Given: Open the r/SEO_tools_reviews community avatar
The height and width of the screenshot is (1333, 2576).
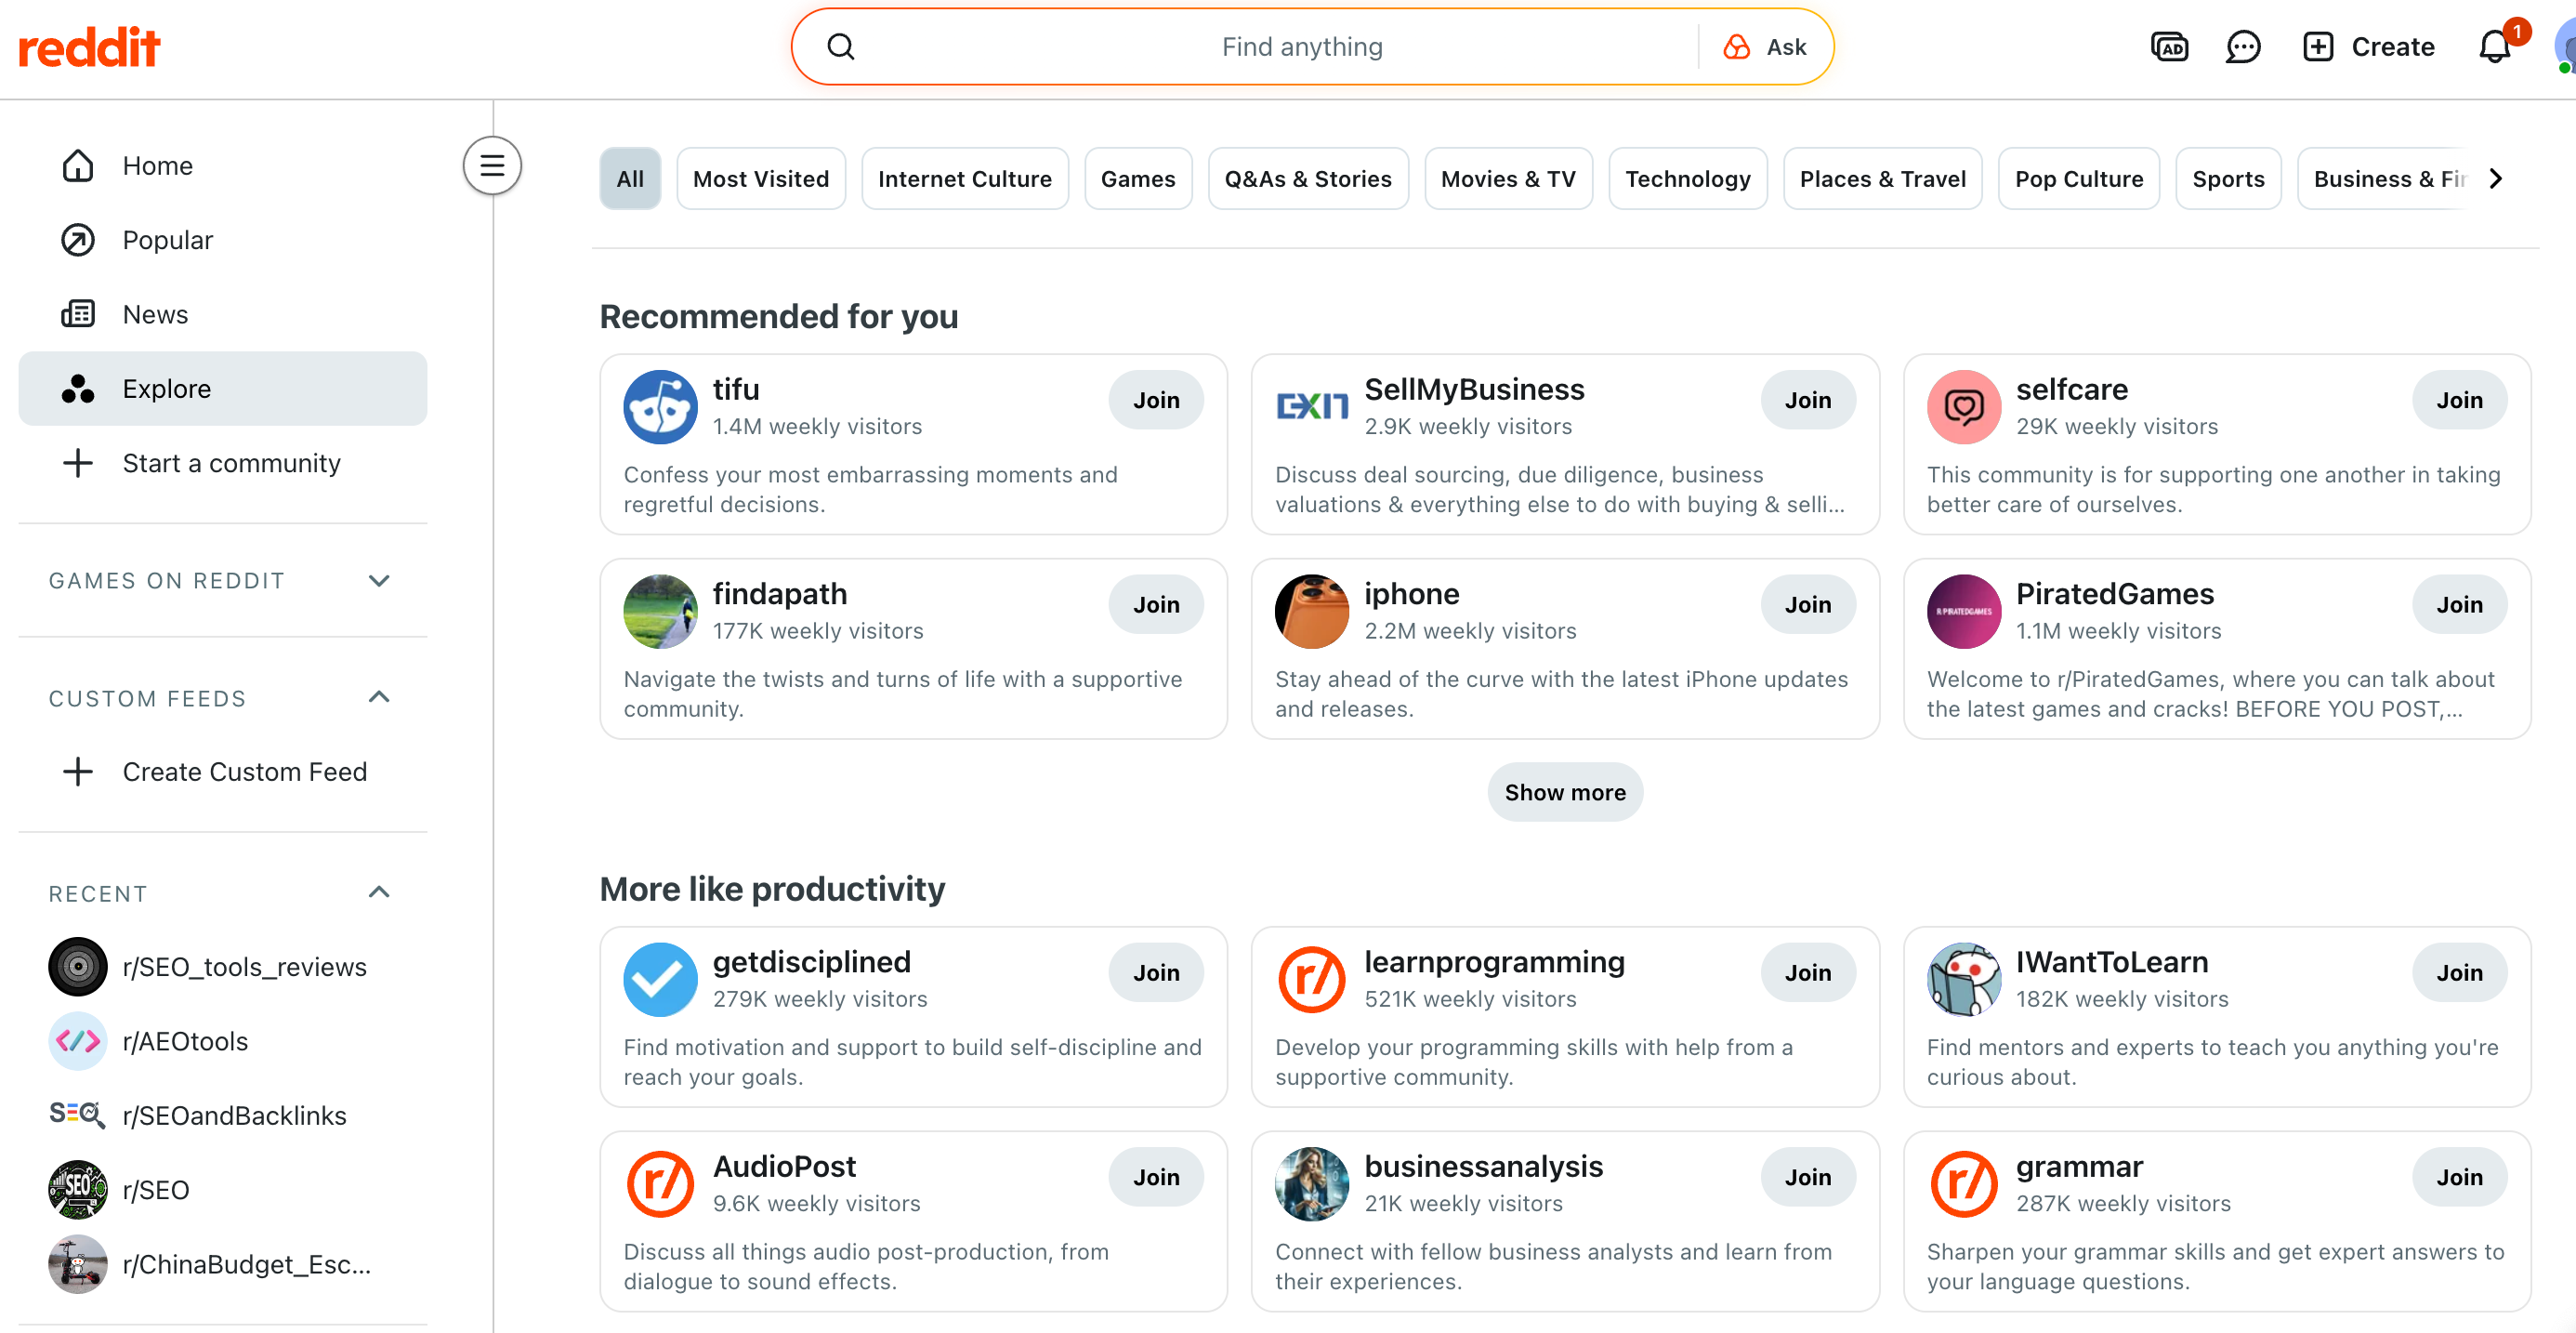Looking at the screenshot, I should pyautogui.click(x=78, y=967).
